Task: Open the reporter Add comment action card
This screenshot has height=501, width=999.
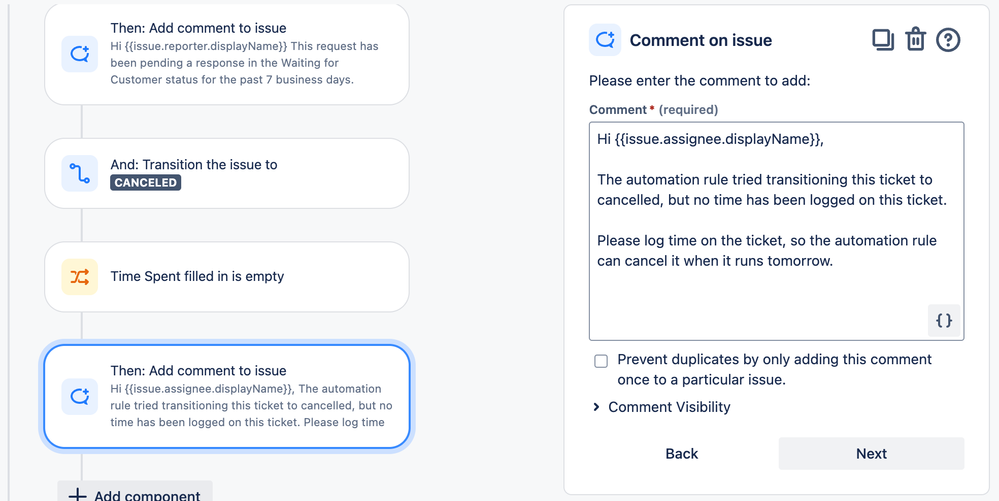Action: [x=245, y=54]
